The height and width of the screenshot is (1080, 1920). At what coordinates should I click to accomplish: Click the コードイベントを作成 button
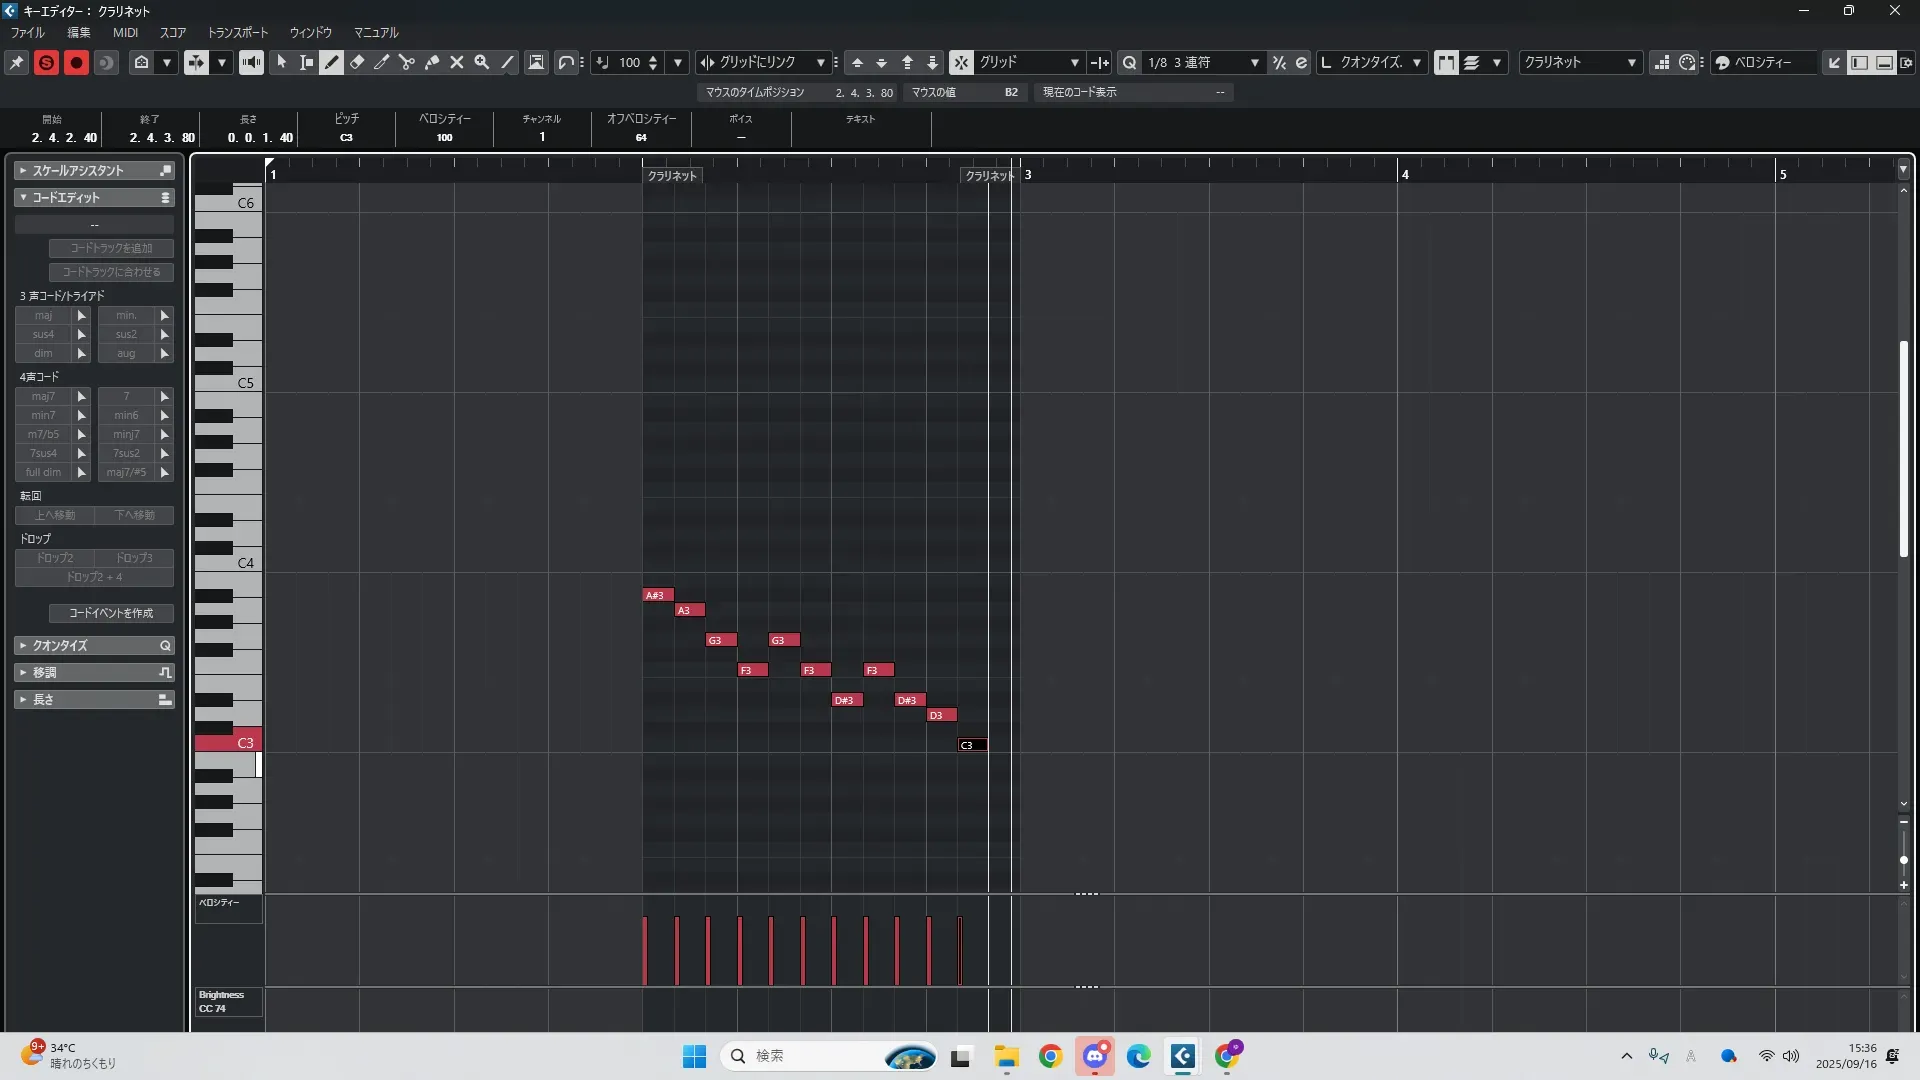(x=111, y=613)
